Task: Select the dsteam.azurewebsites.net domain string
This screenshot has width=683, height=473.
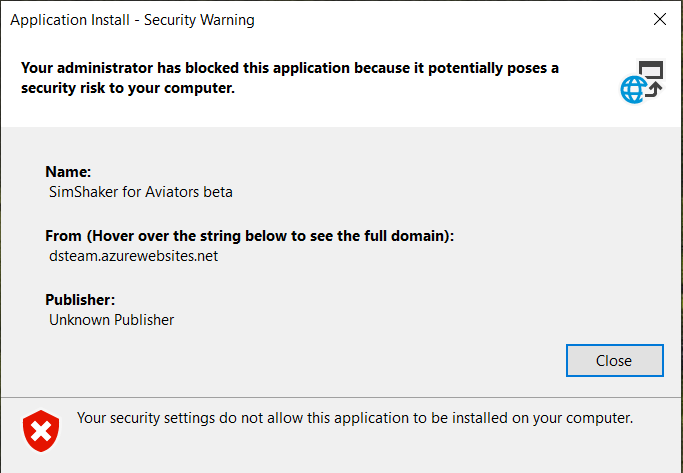Action: coord(133,256)
